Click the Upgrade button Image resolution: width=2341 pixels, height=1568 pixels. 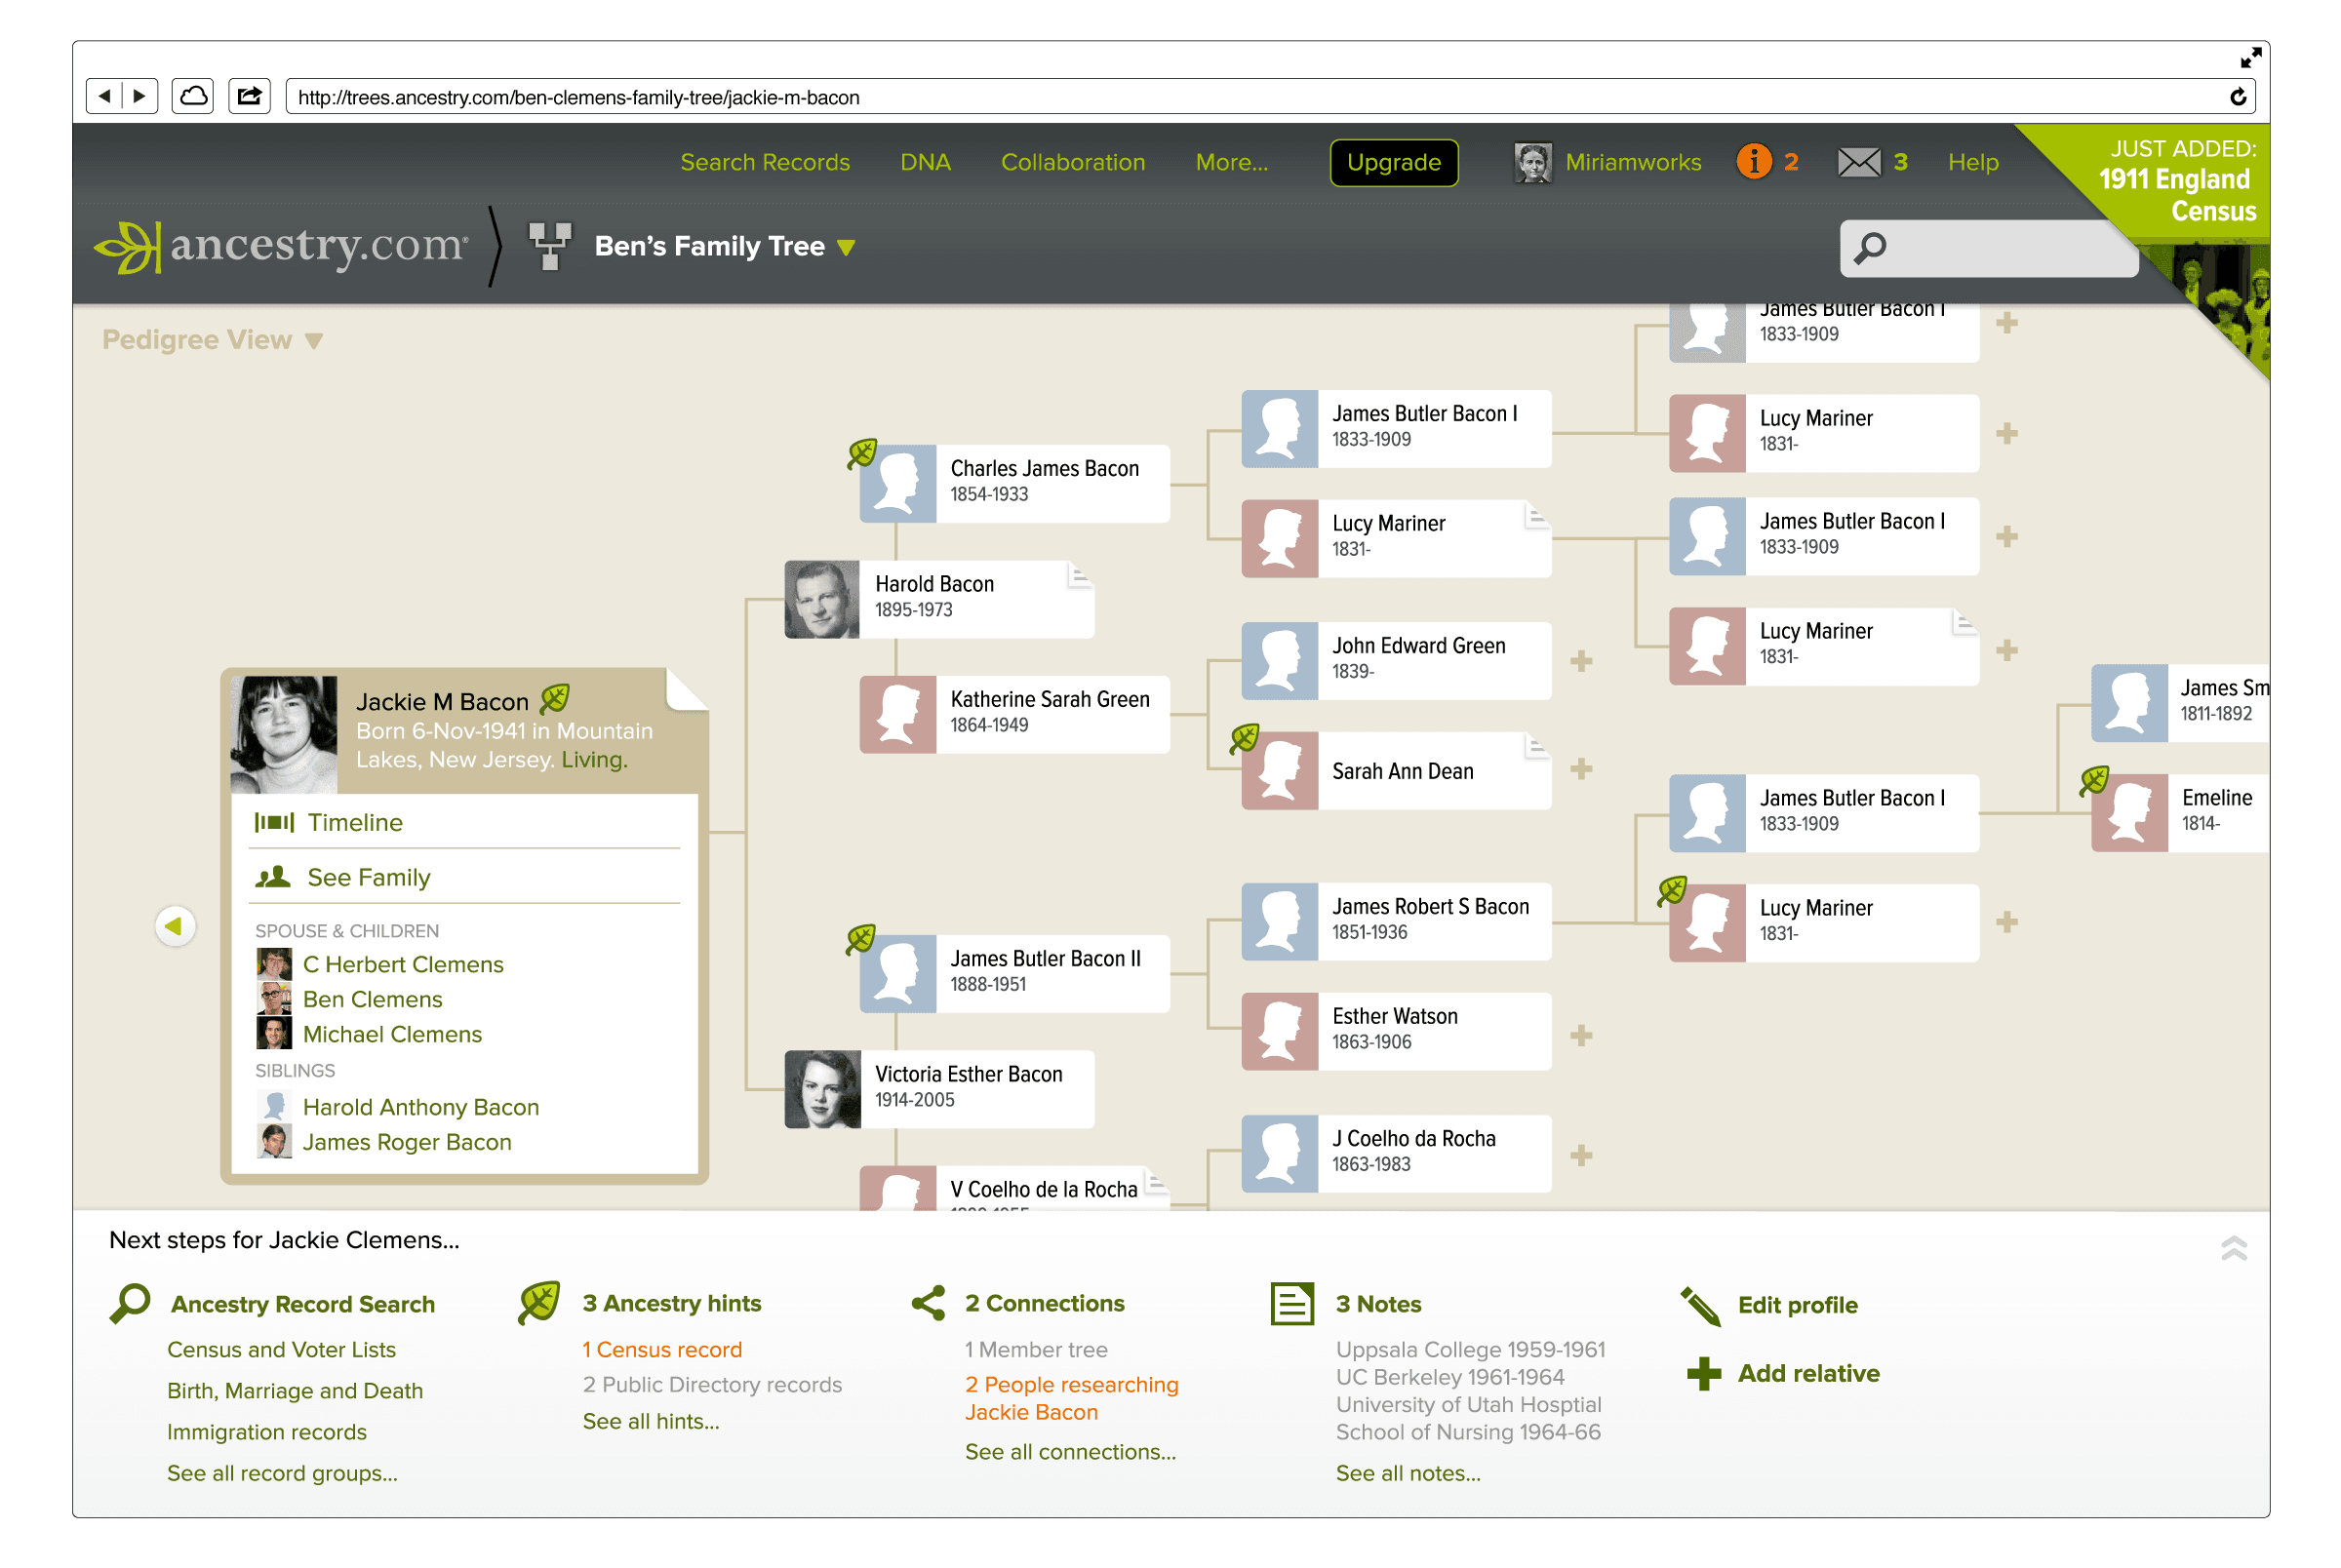[1393, 162]
